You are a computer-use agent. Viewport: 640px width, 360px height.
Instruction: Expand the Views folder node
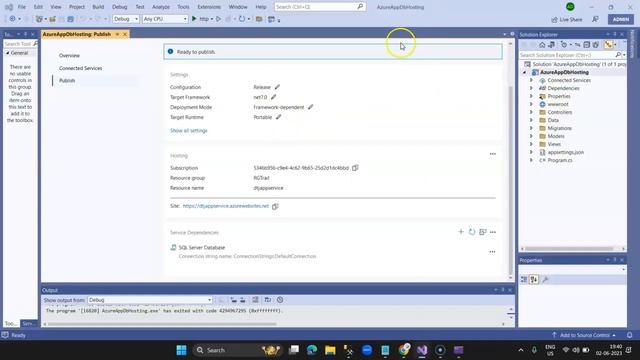click(531, 144)
